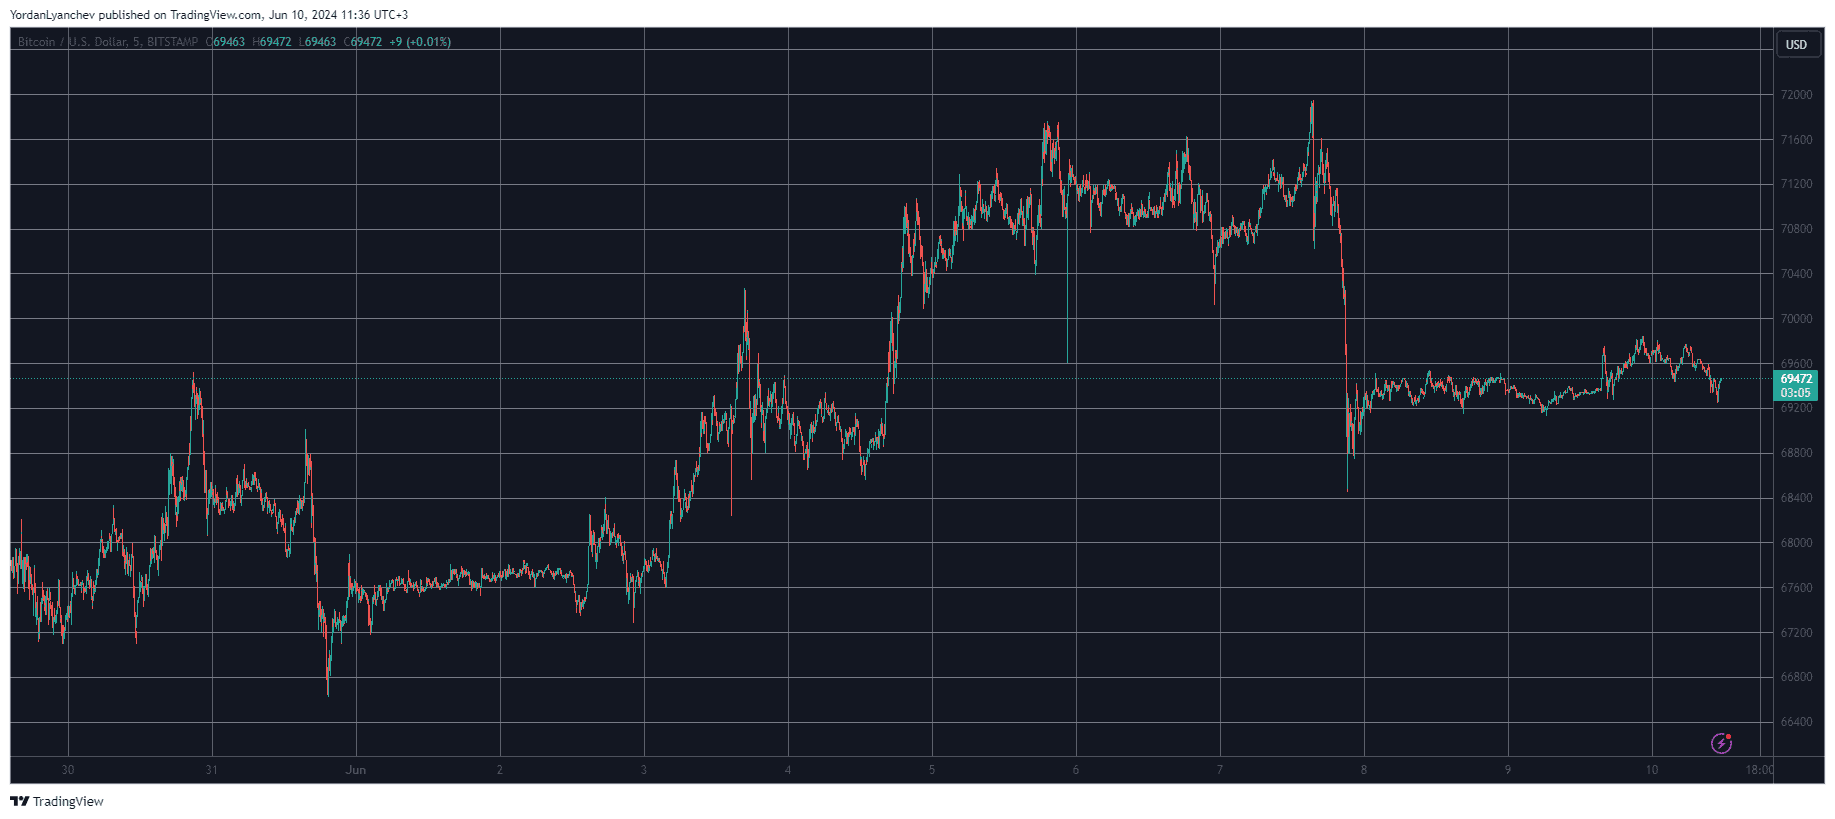Click the date label 31 on time axis
The width and height of the screenshot is (1835, 819).
click(211, 770)
